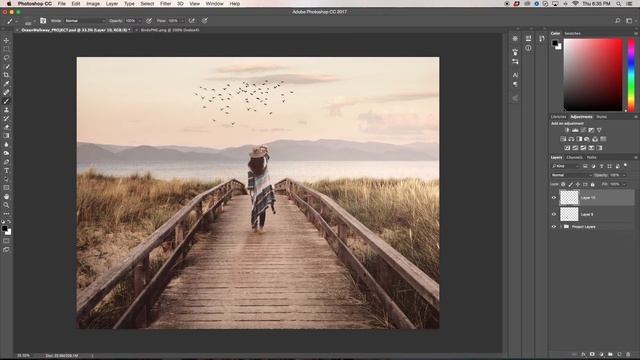Hide Layer 10 with eye icon
The image size is (640, 360).
click(554, 198)
